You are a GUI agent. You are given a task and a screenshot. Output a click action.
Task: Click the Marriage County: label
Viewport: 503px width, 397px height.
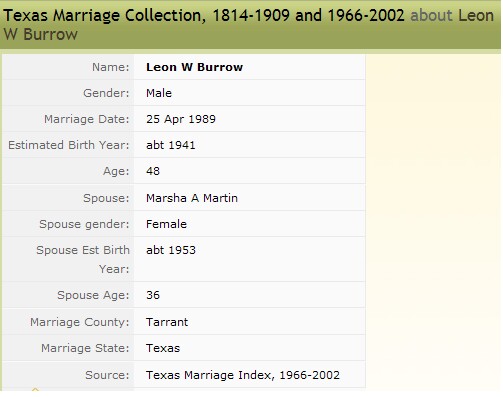[x=80, y=322]
